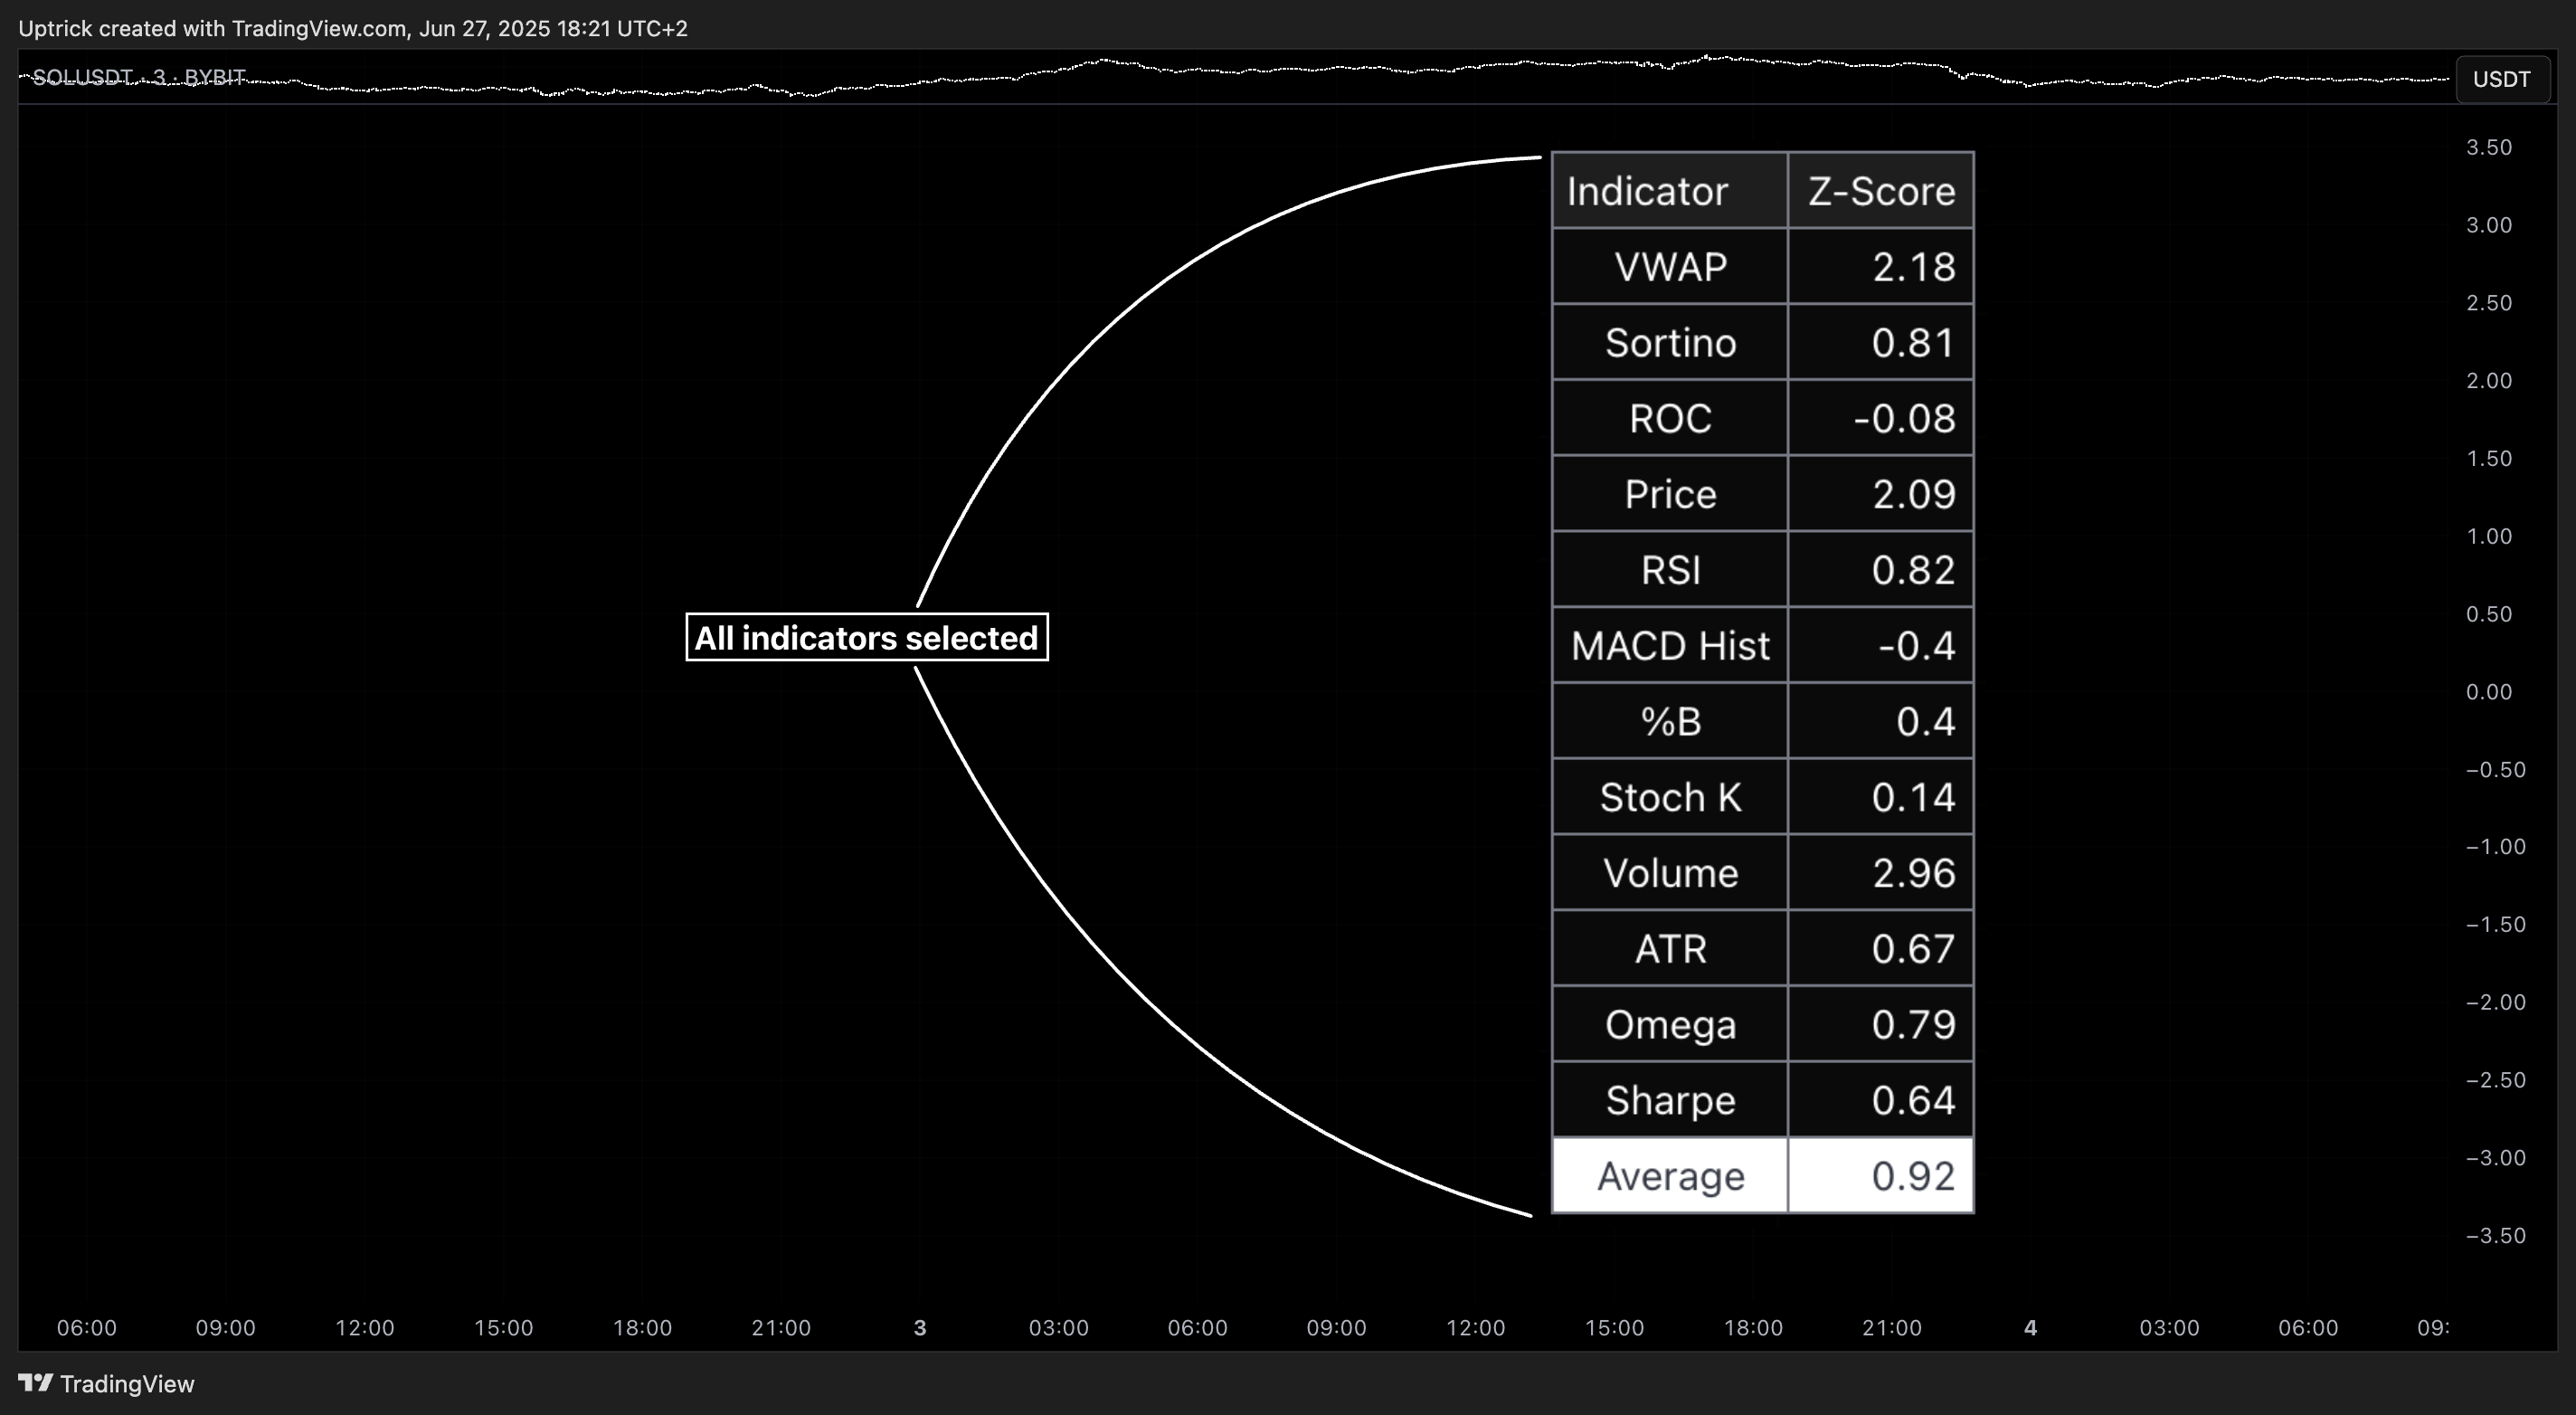This screenshot has width=2576, height=1415.
Task: Click the Average z-score value 0.92
Action: click(1881, 1176)
